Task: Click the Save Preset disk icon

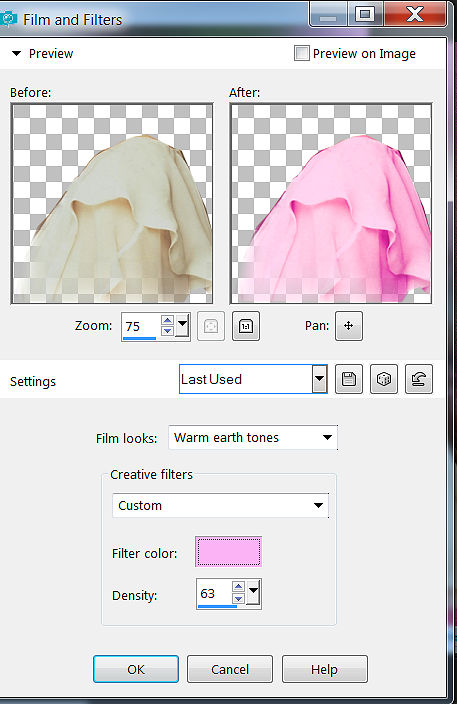Action: coord(349,379)
